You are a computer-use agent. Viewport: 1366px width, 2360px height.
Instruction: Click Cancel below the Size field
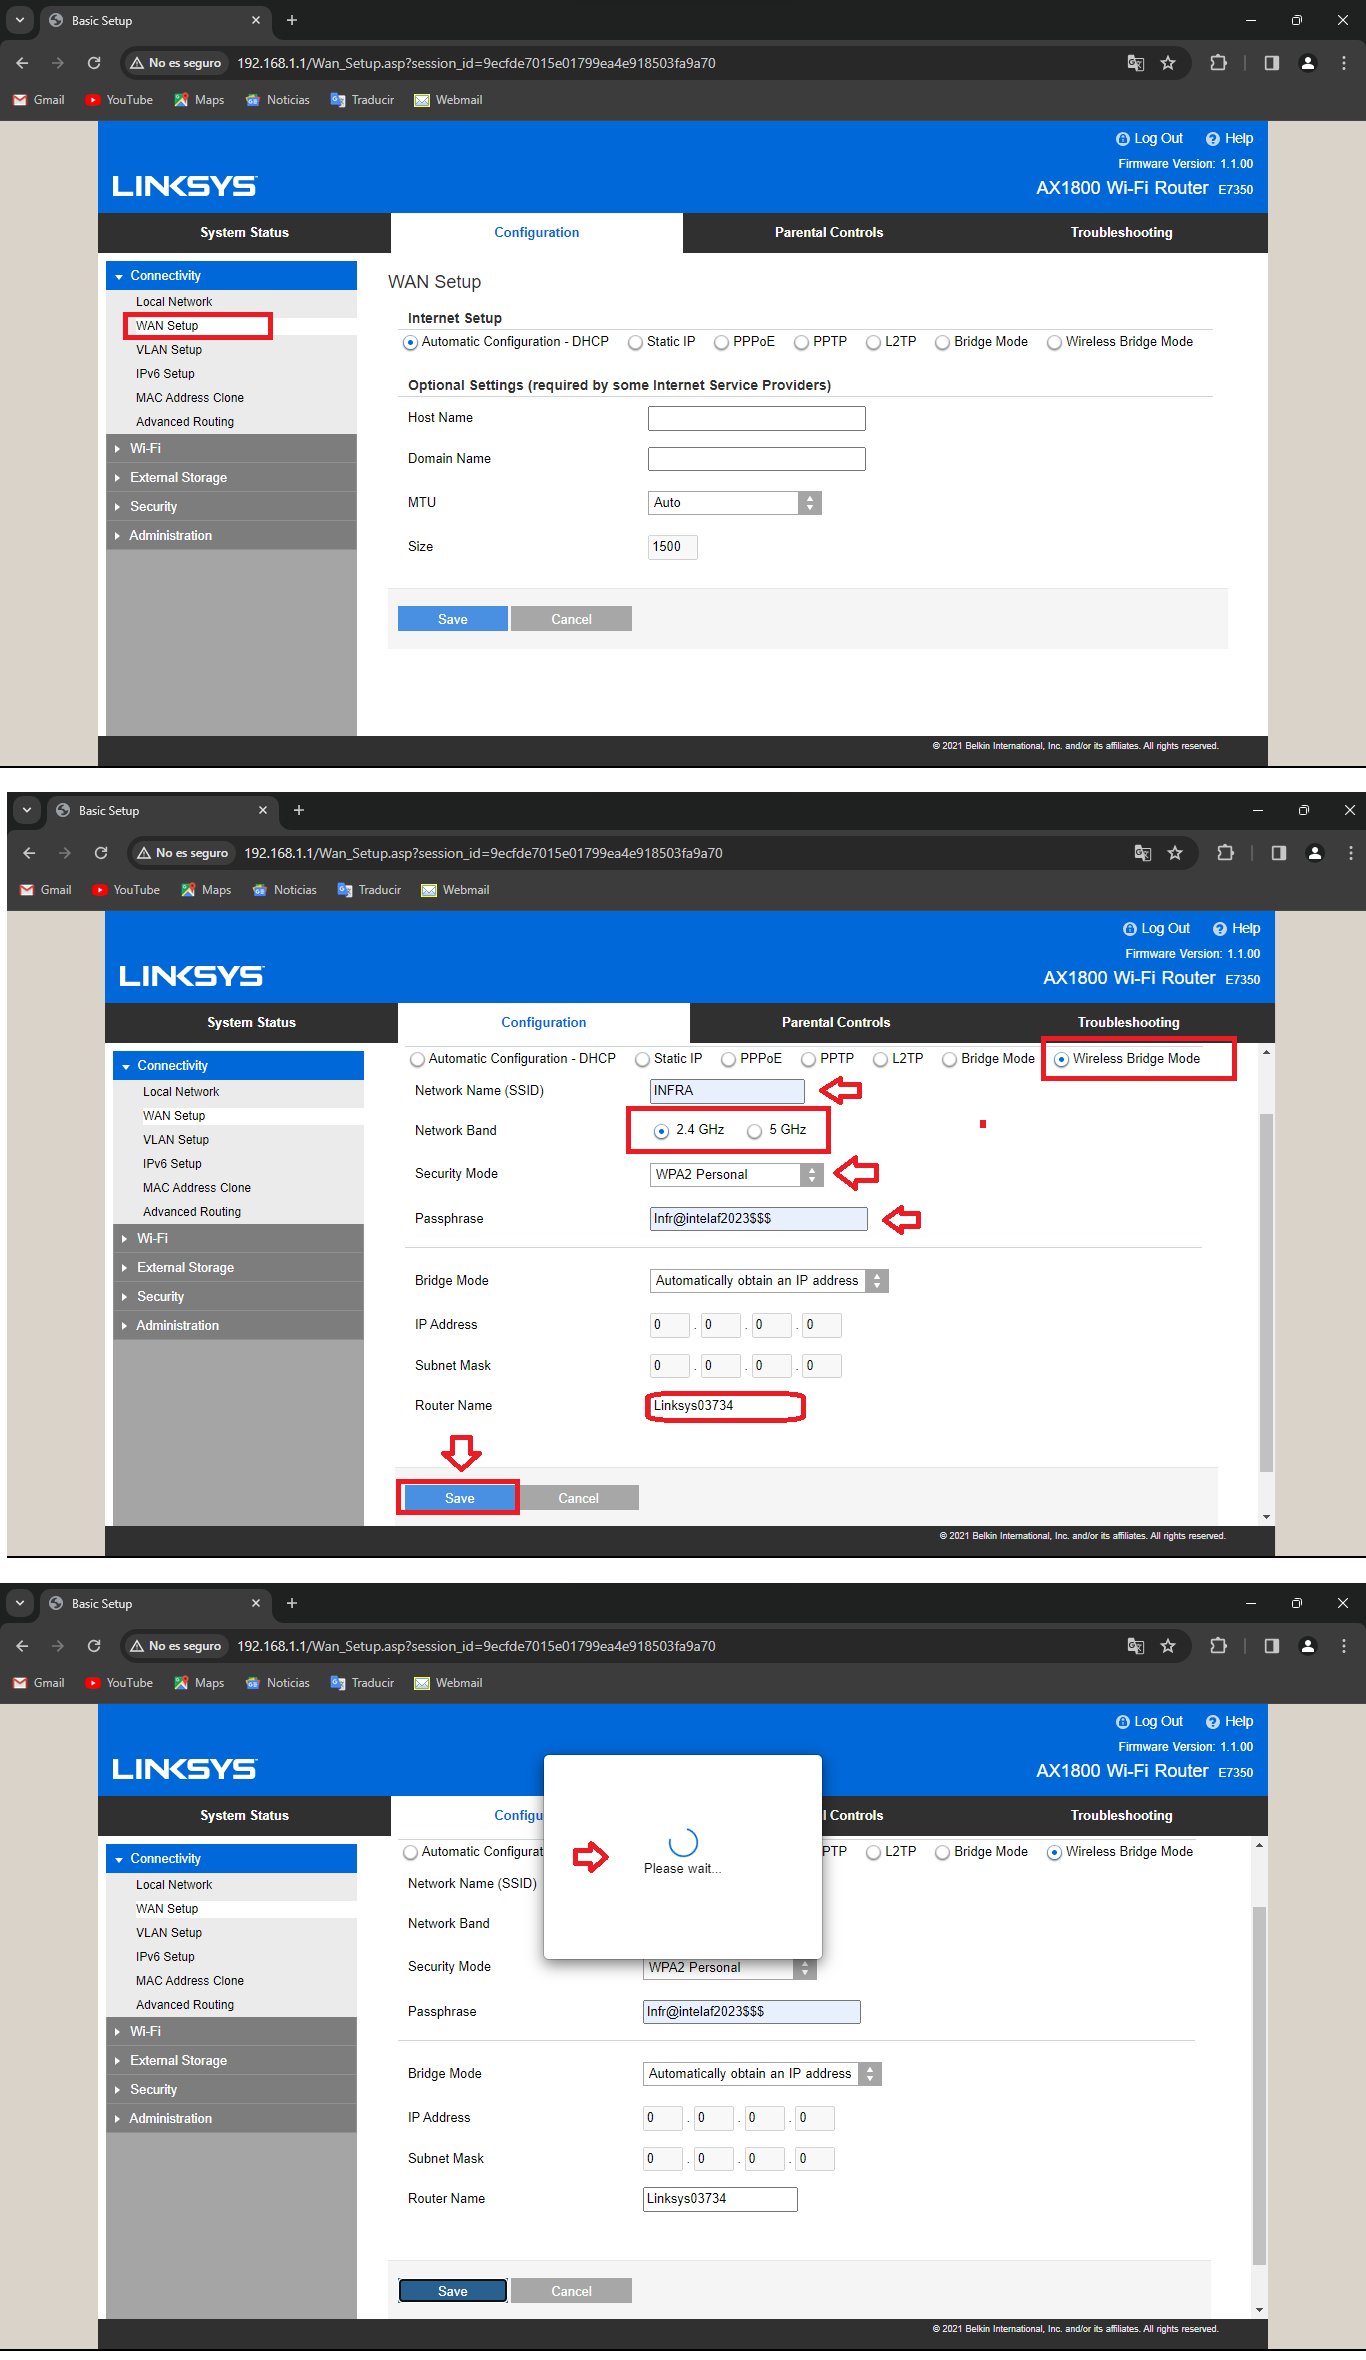point(571,619)
